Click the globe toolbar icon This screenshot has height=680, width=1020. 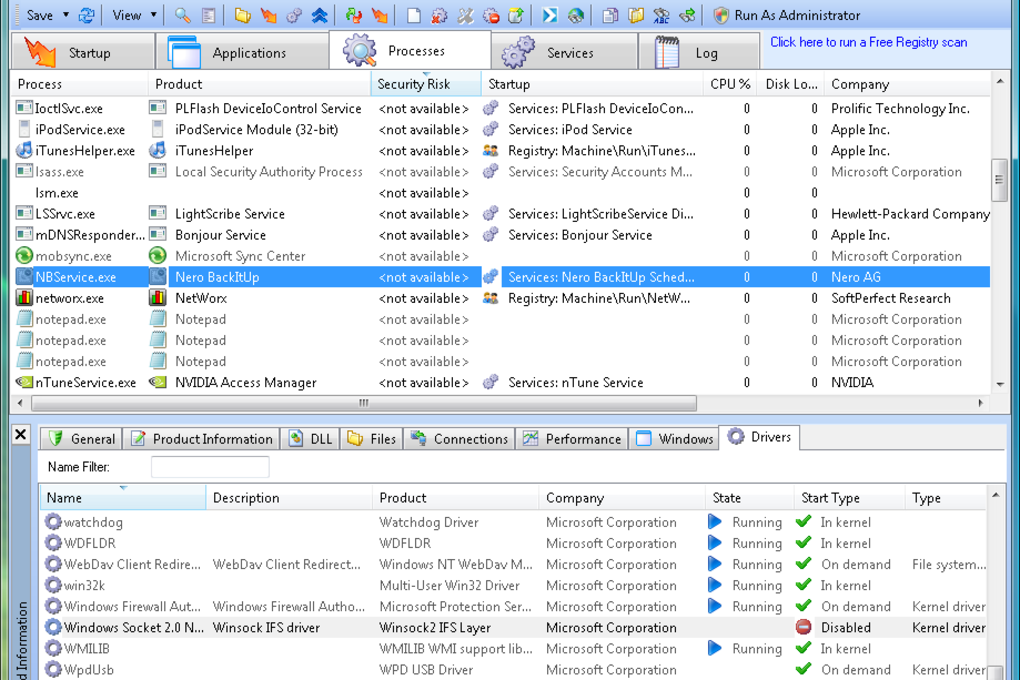(x=576, y=15)
